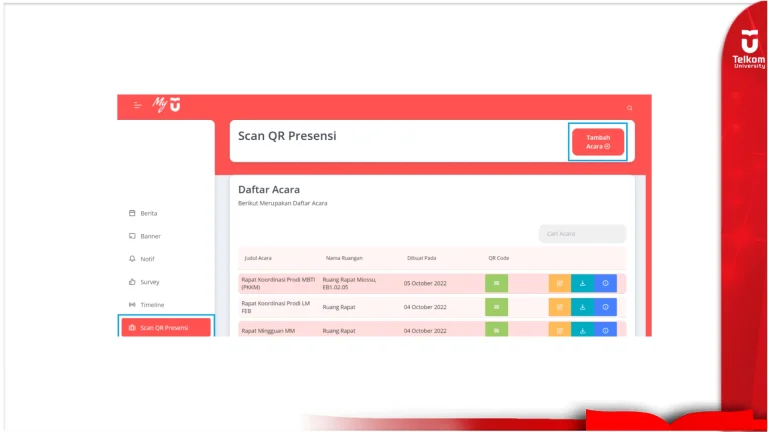Select Scan QR Presensi sidebar item
The width and height of the screenshot is (768, 432).
click(x=166, y=327)
